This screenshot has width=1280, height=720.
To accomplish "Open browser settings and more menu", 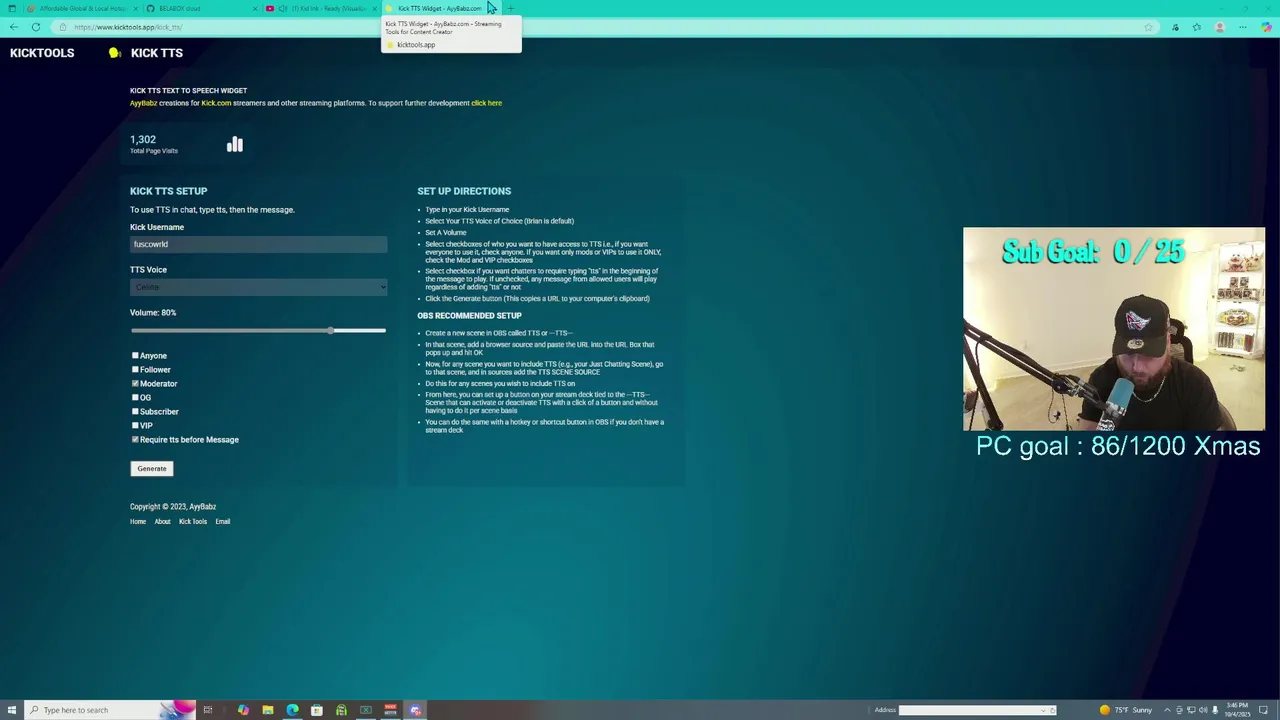I will point(1243,27).
